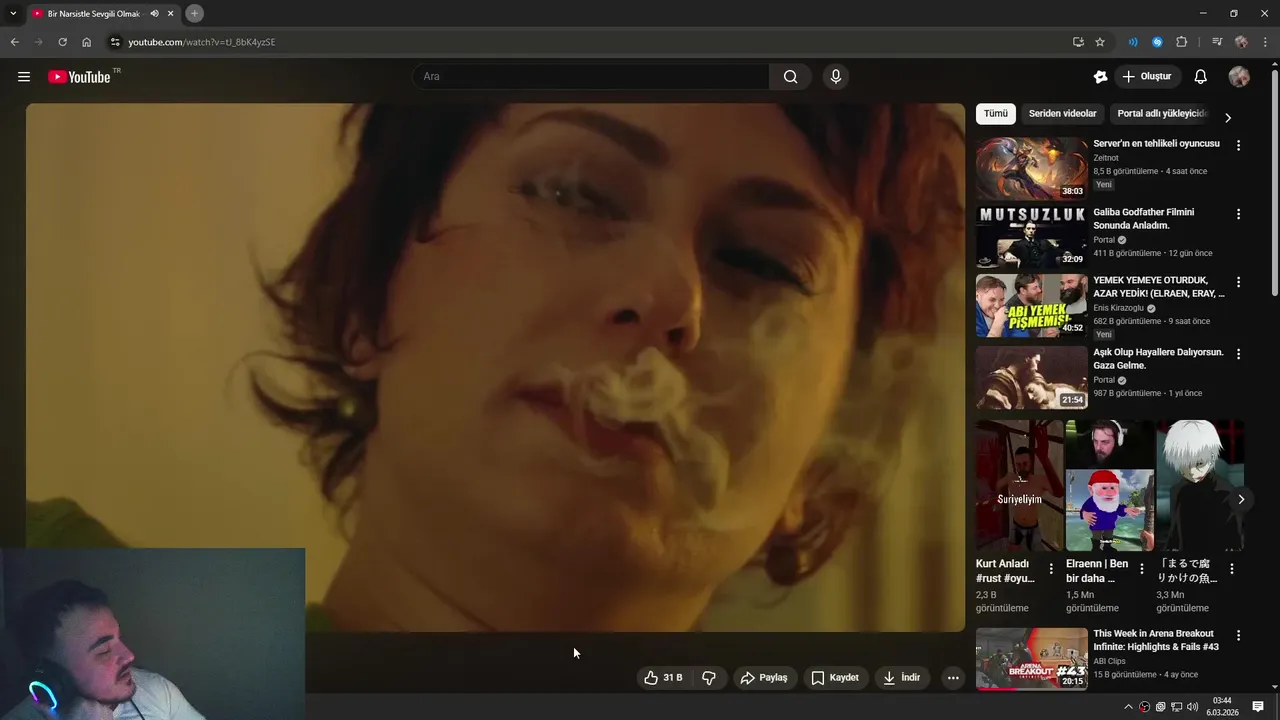The image size is (1280, 720).
Task: Open the YouTube guide hamburger menu
Action: [x=24, y=77]
